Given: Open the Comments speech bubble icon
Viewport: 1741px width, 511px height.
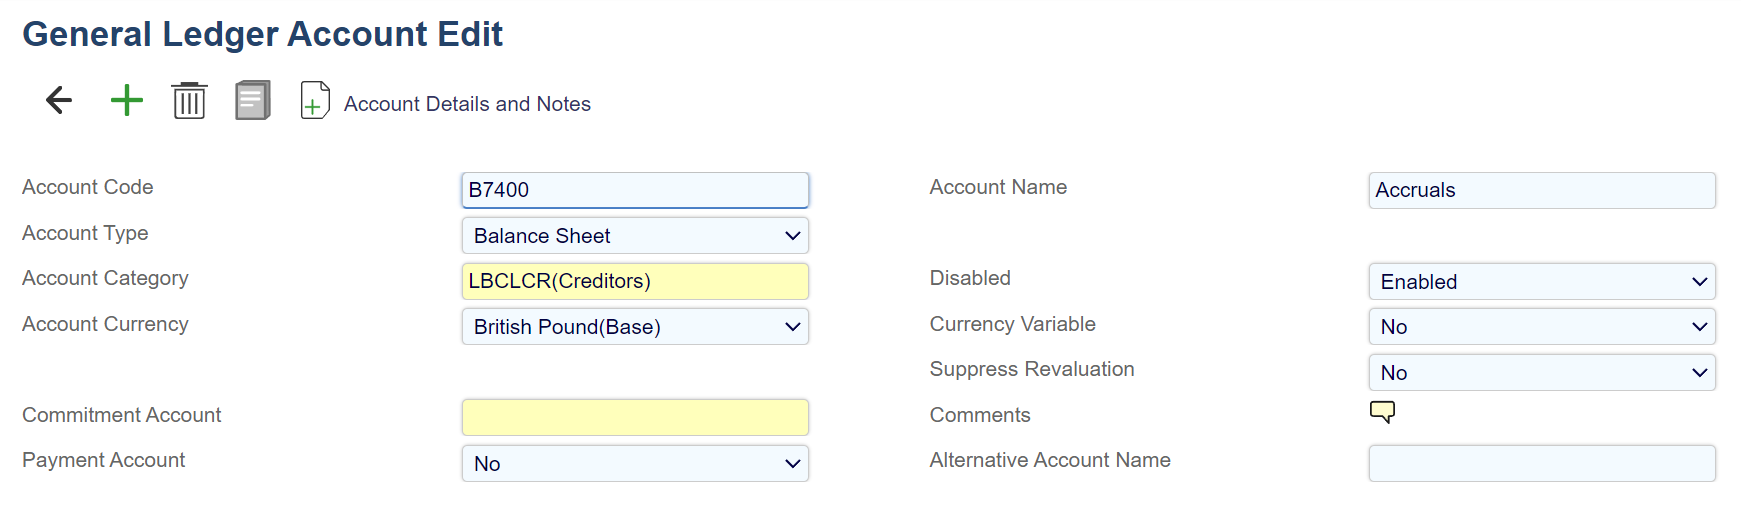Looking at the screenshot, I should pyautogui.click(x=1382, y=412).
